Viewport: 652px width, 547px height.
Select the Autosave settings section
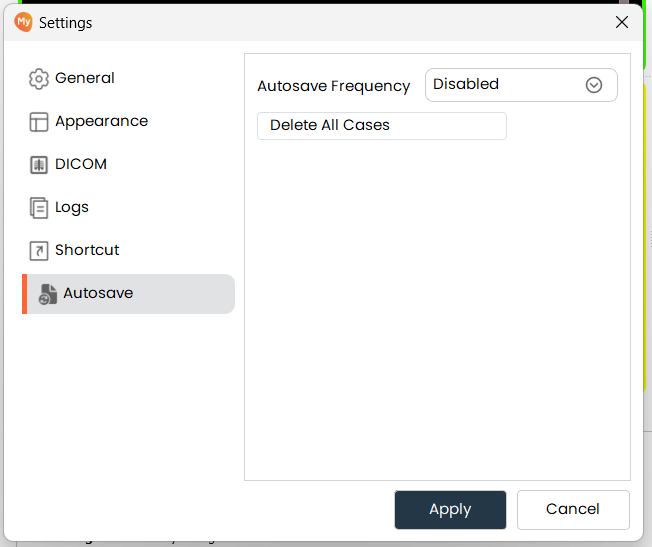click(98, 293)
